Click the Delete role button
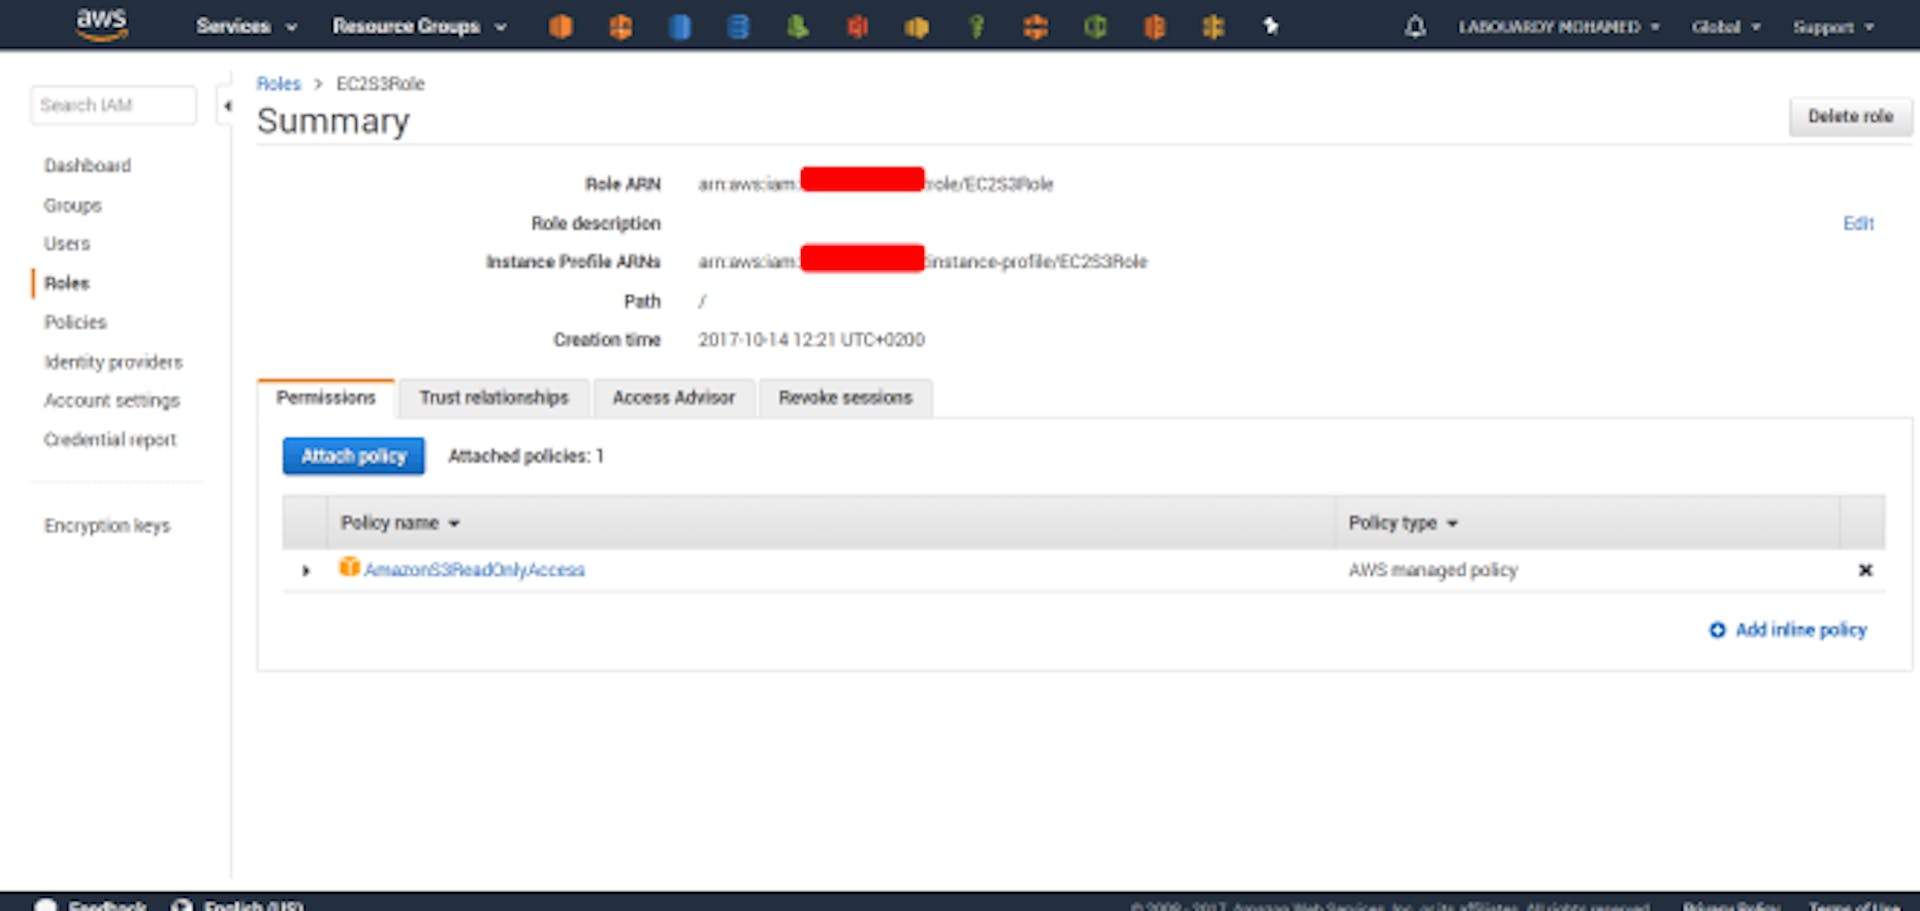Image resolution: width=1920 pixels, height=911 pixels. [x=1850, y=117]
